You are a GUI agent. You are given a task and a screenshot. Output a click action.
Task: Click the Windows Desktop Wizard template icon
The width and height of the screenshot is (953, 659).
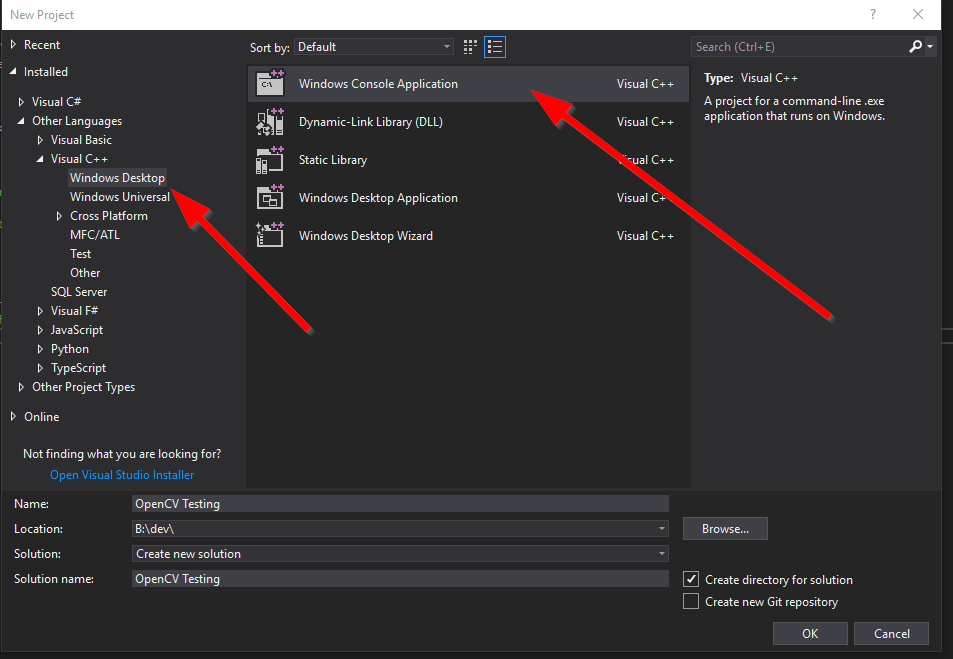point(270,235)
